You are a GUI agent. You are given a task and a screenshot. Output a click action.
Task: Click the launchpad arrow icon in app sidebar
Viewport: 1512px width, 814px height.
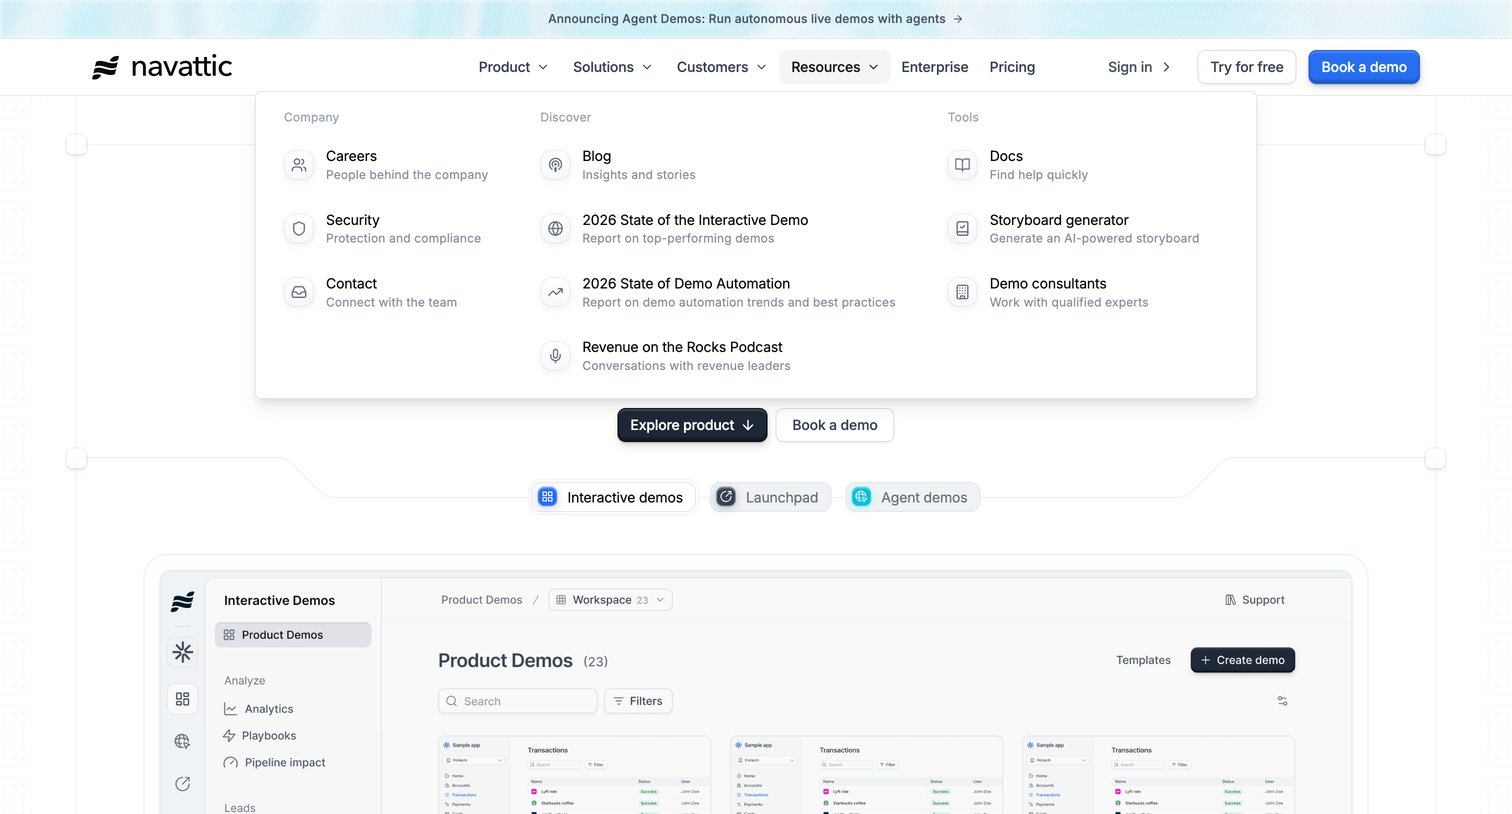pos(182,784)
